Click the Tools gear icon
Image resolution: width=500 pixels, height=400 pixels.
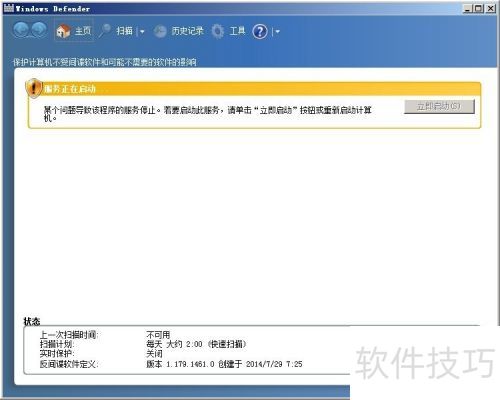pyautogui.click(x=218, y=31)
